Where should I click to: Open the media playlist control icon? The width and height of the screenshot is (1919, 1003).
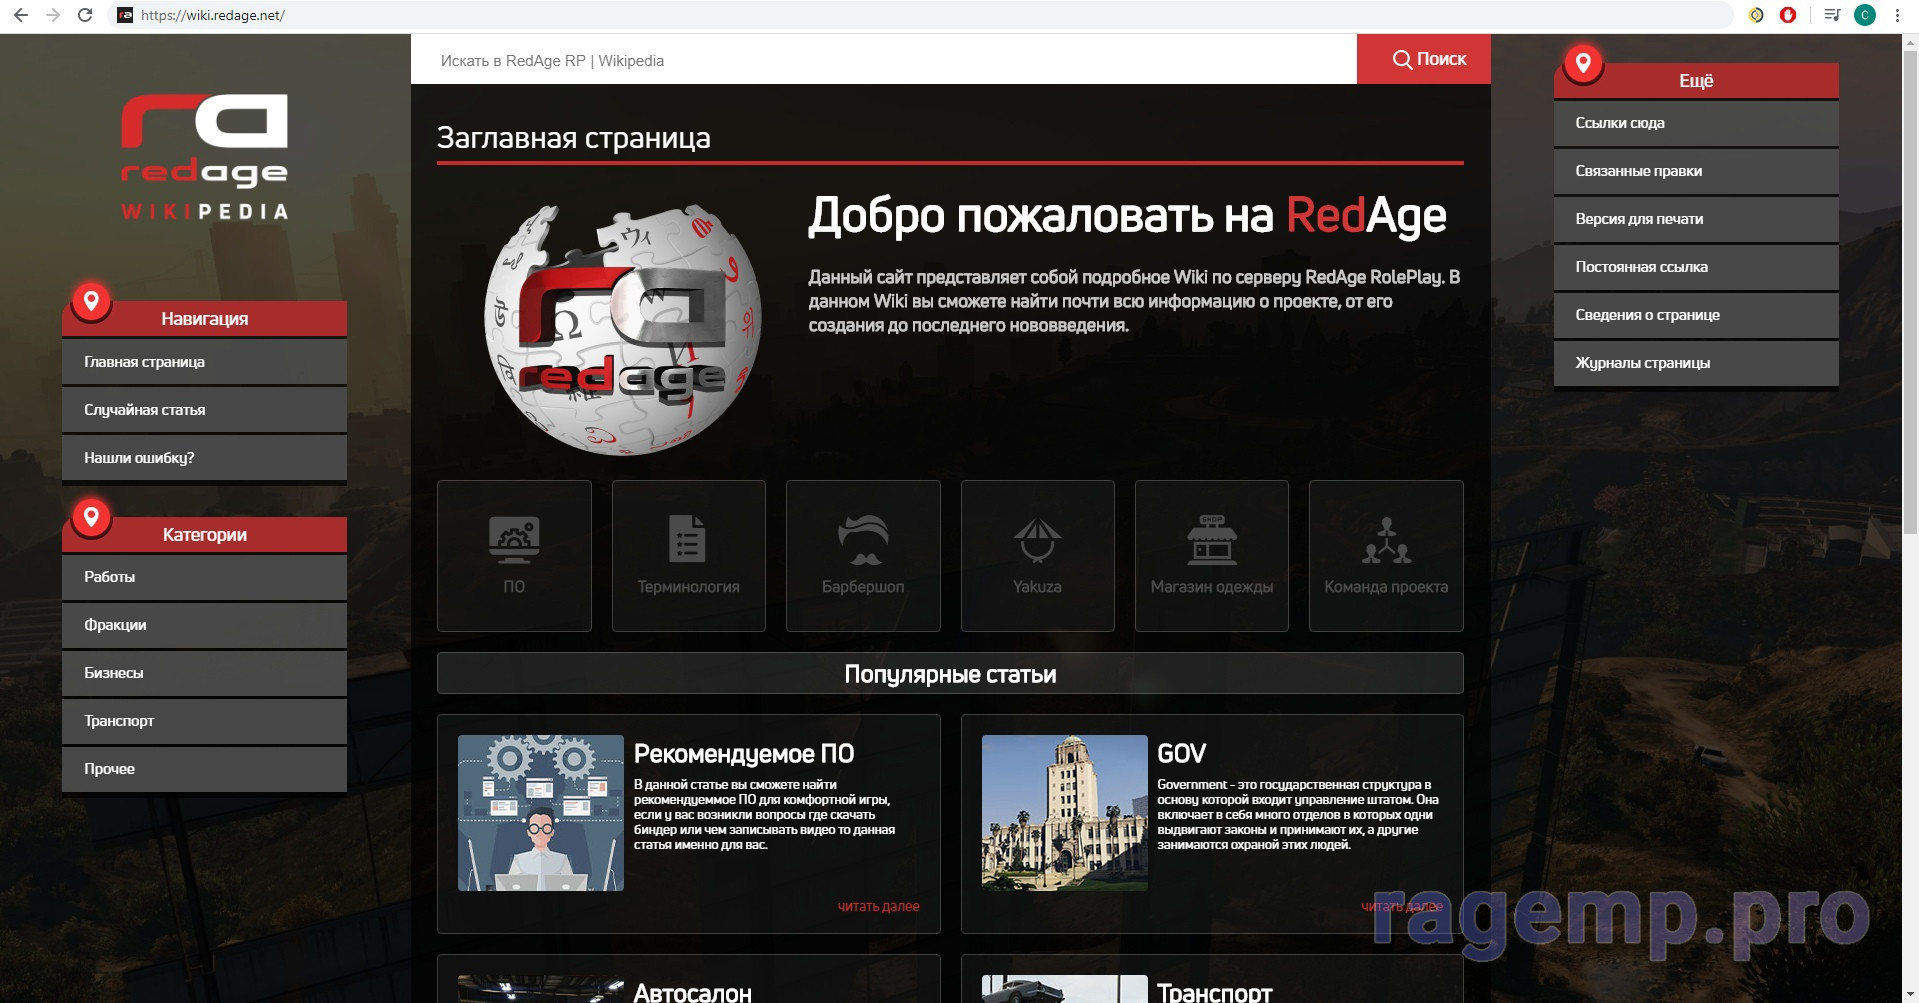1832,15
